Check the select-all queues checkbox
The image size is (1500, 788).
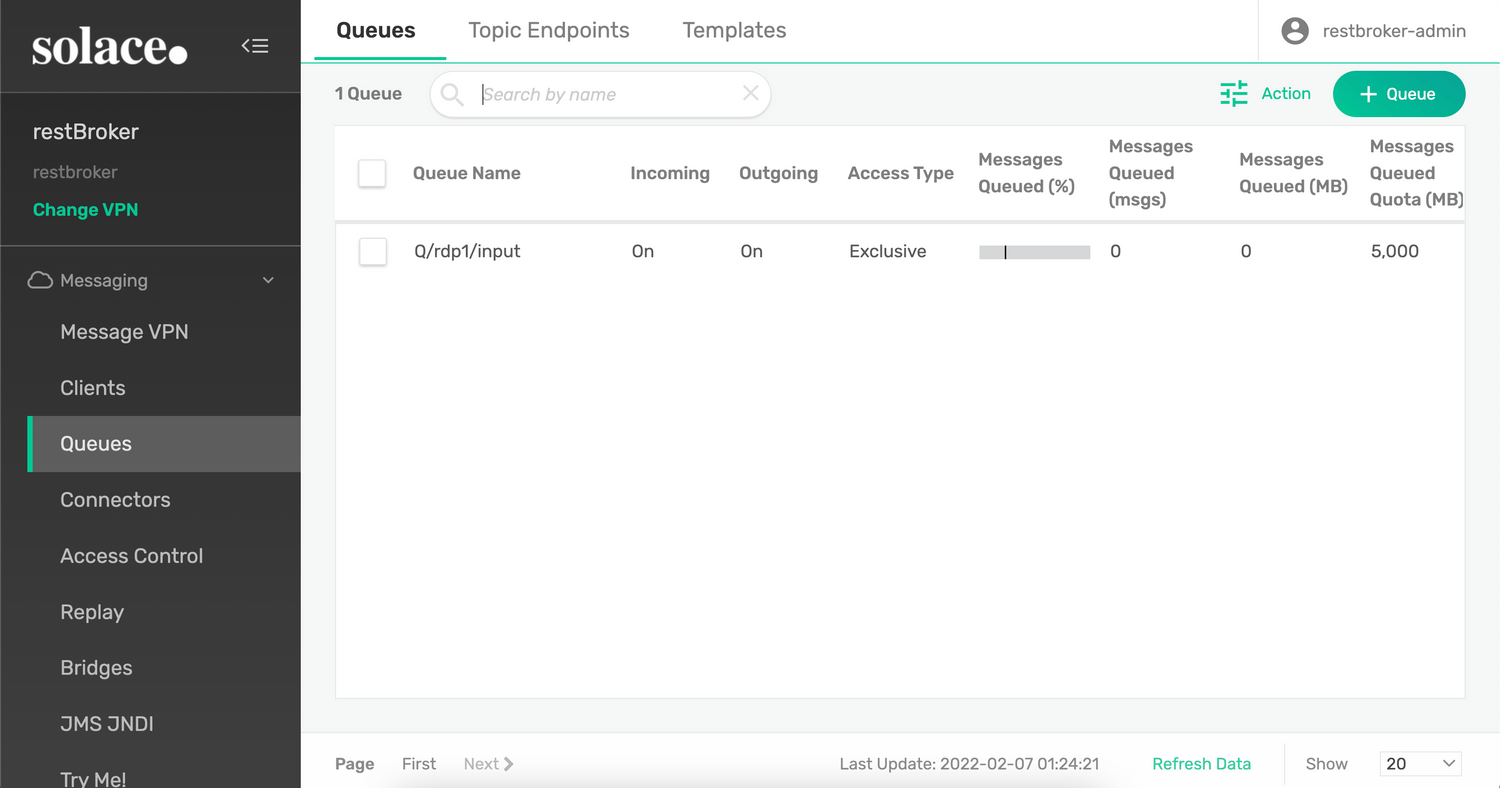point(372,172)
